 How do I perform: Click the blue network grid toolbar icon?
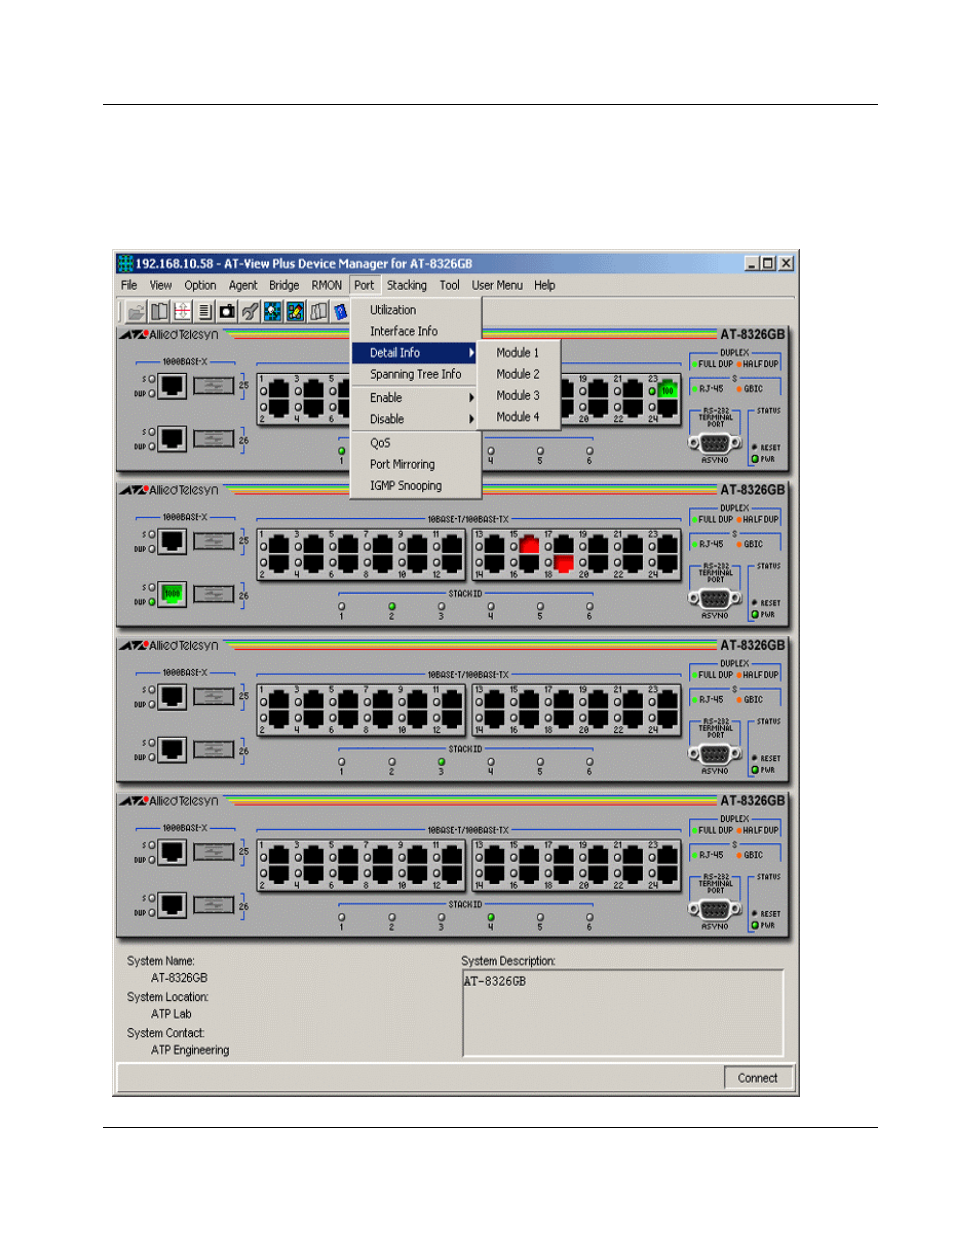coord(272,311)
